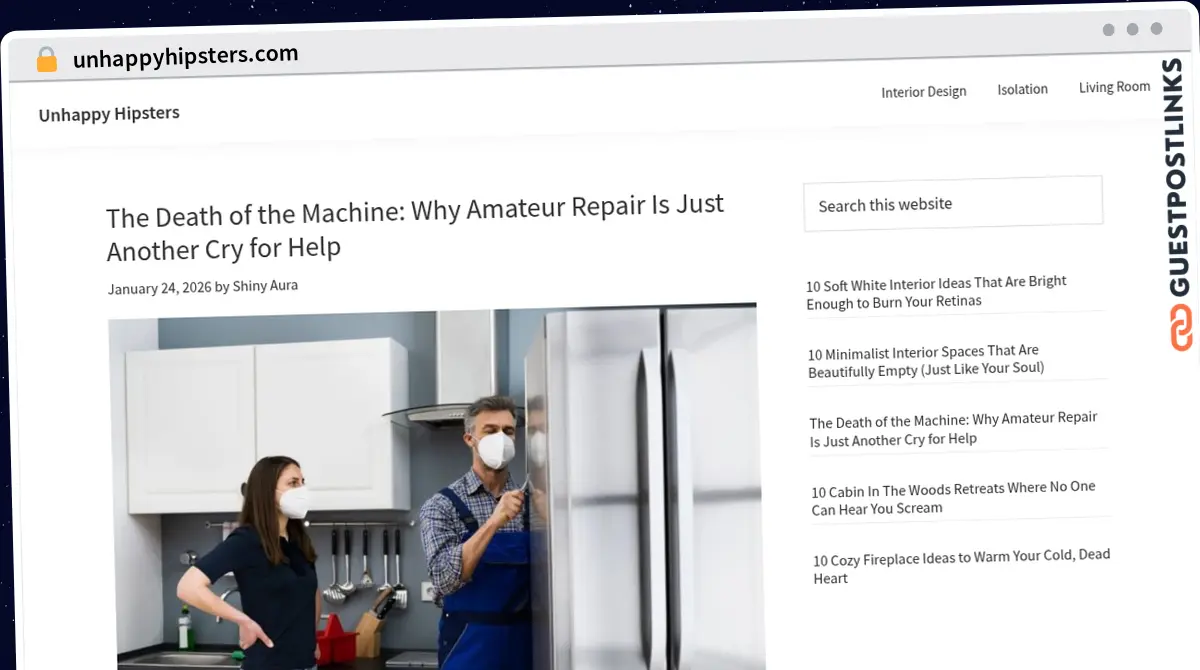The height and width of the screenshot is (670, 1200).
Task: Click the middle gray window dot
Action: tap(1132, 30)
